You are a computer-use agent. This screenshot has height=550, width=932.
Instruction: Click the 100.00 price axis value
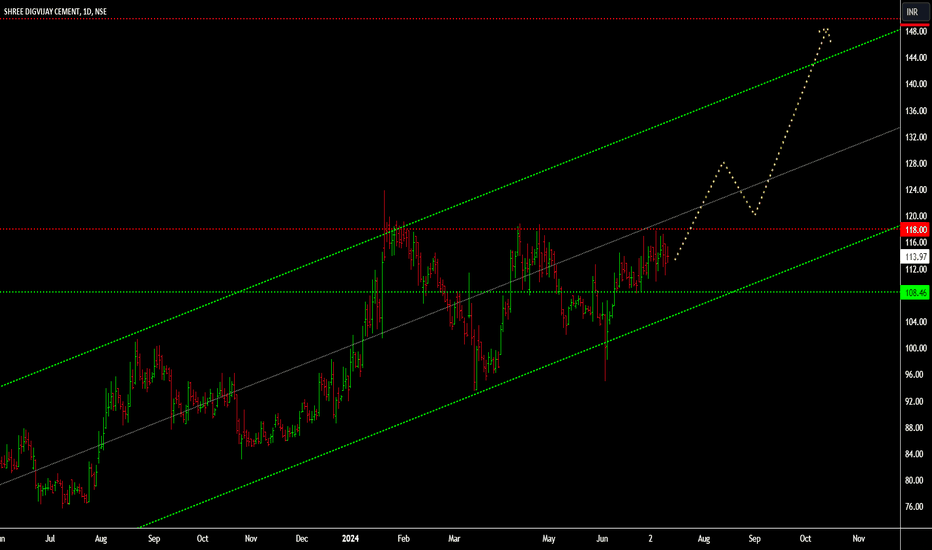(x=916, y=348)
